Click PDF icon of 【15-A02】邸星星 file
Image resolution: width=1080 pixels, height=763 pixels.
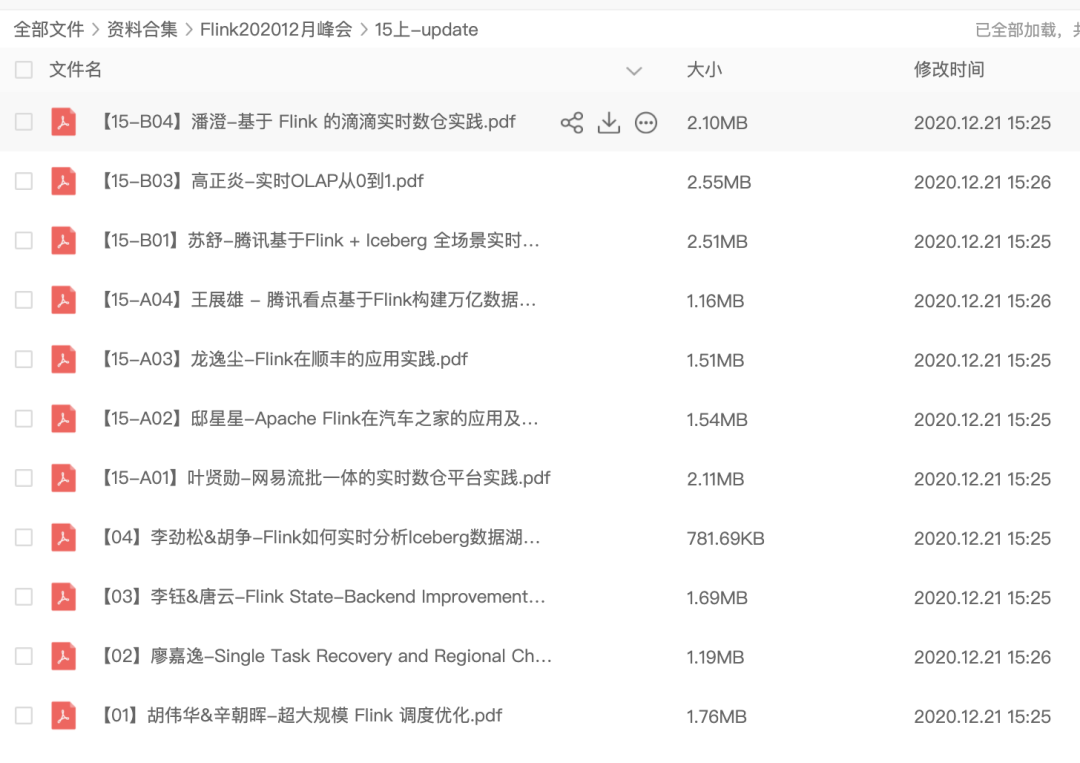click(x=63, y=419)
